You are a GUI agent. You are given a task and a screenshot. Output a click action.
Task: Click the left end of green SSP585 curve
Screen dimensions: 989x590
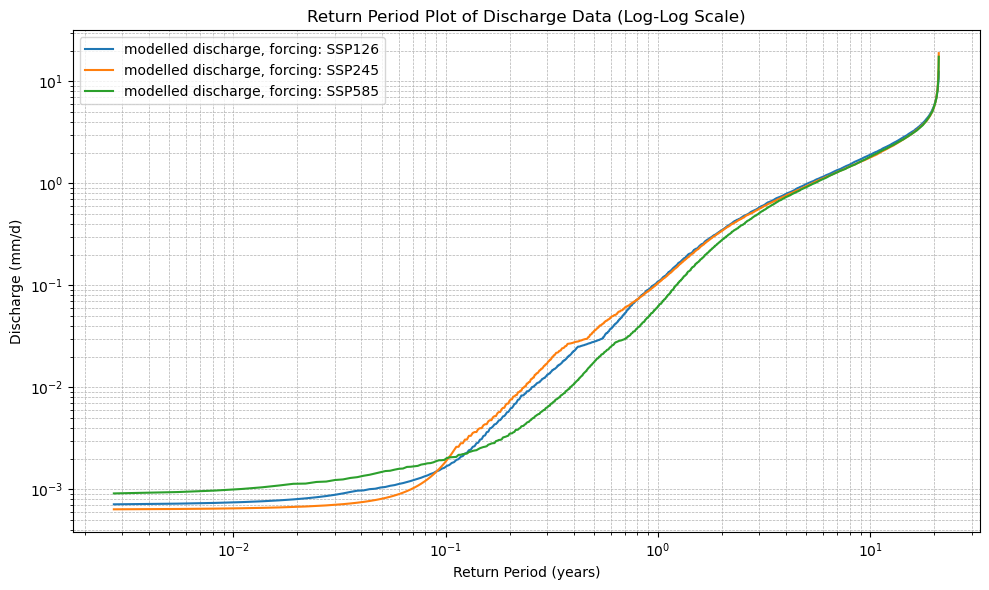pos(115,493)
